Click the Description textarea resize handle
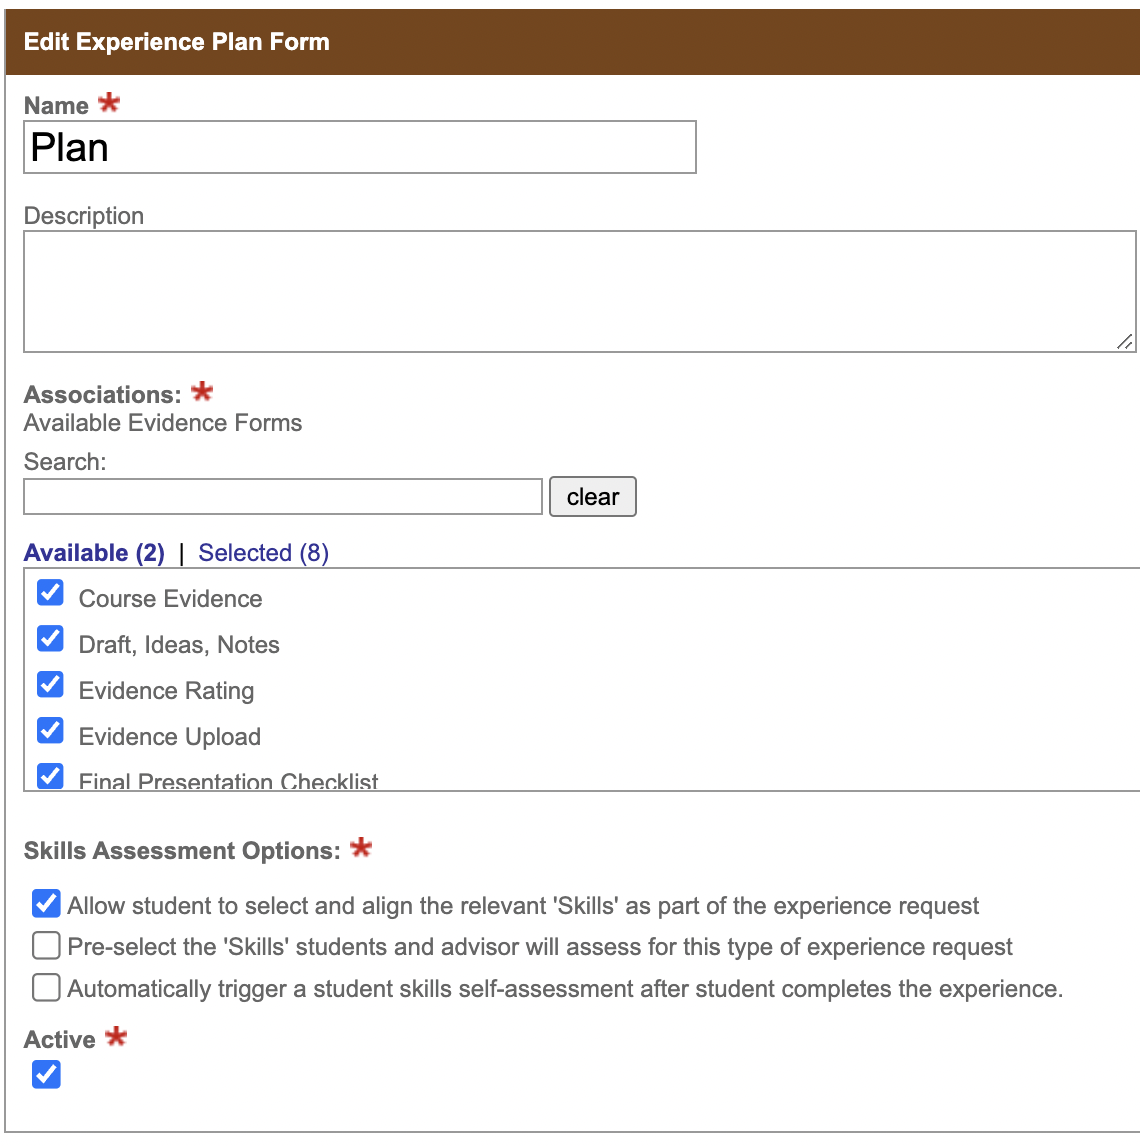1140x1146 pixels. 1127,341
